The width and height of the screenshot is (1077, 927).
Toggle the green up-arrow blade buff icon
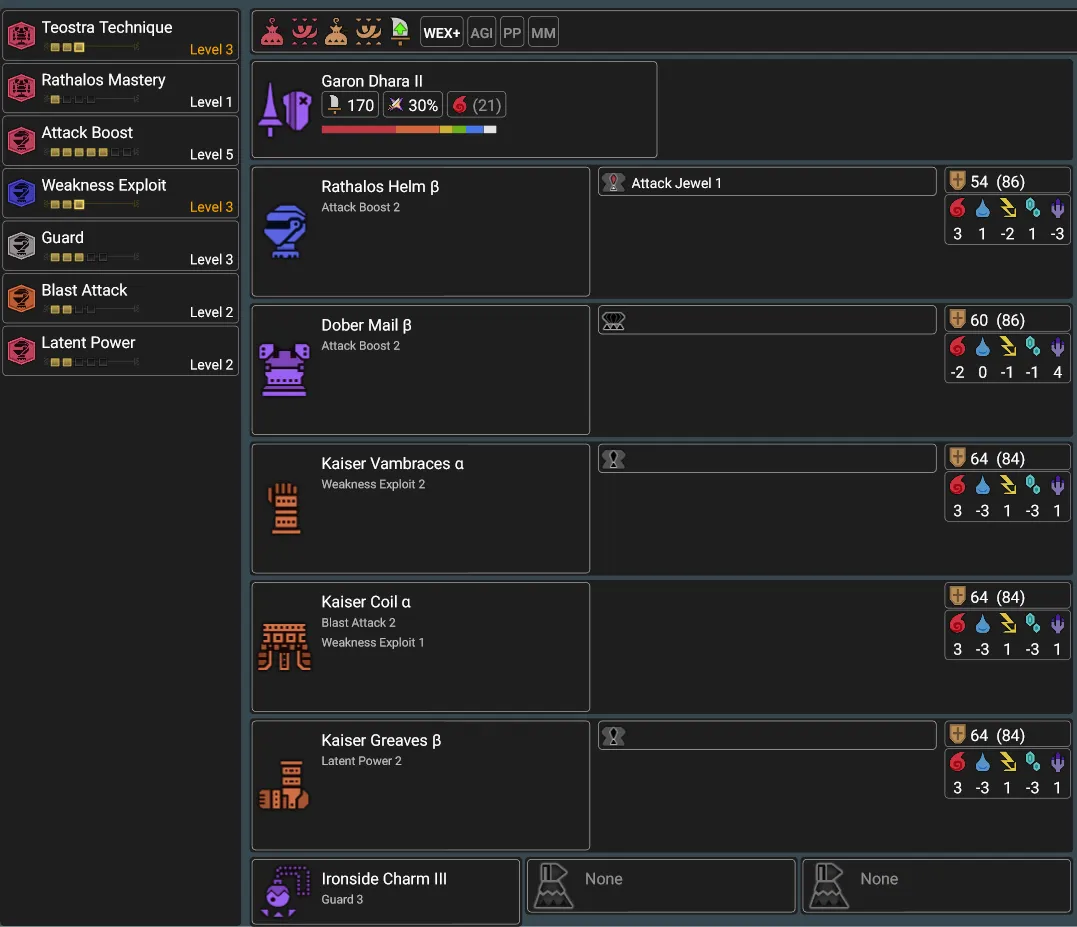400,32
